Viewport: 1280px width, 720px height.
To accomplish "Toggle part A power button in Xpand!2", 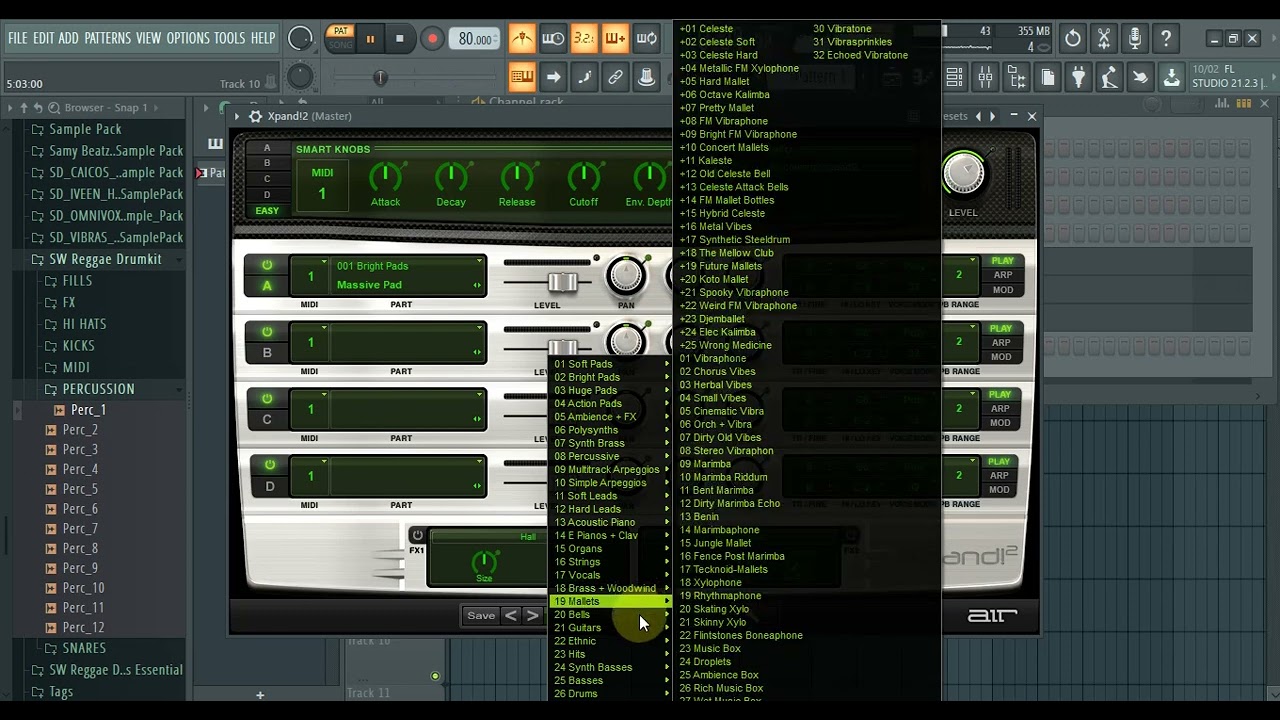I will pyautogui.click(x=267, y=265).
